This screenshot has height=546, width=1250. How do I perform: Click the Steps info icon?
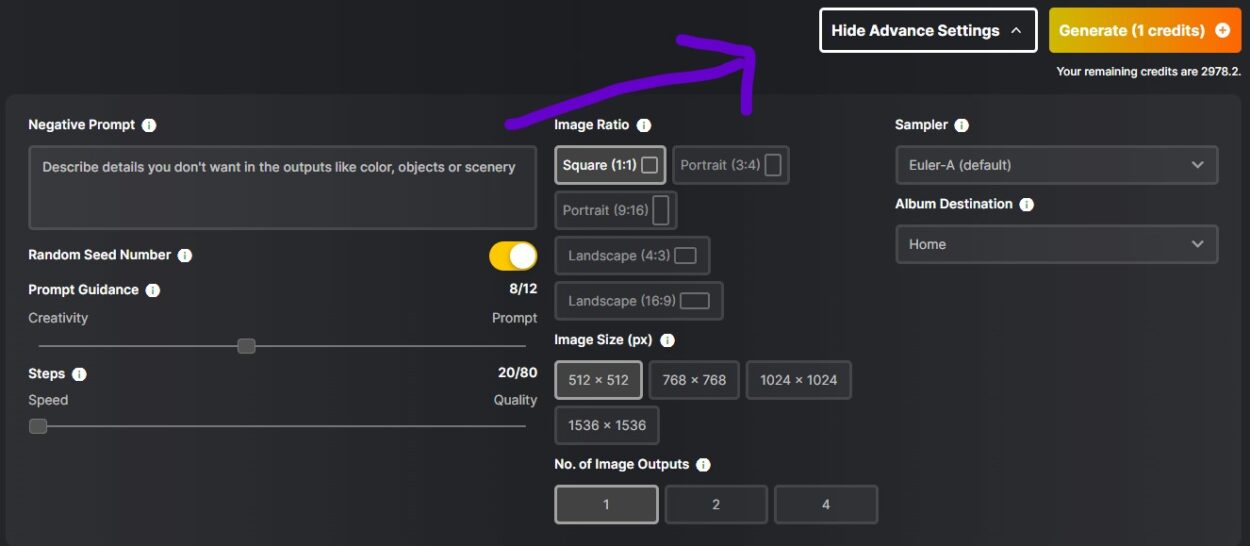click(x=79, y=374)
